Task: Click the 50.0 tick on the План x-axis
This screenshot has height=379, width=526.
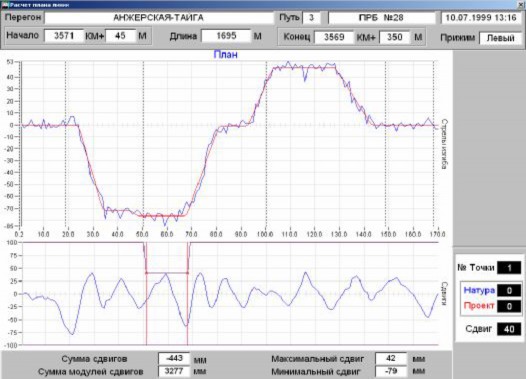Action: pyautogui.click(x=142, y=234)
